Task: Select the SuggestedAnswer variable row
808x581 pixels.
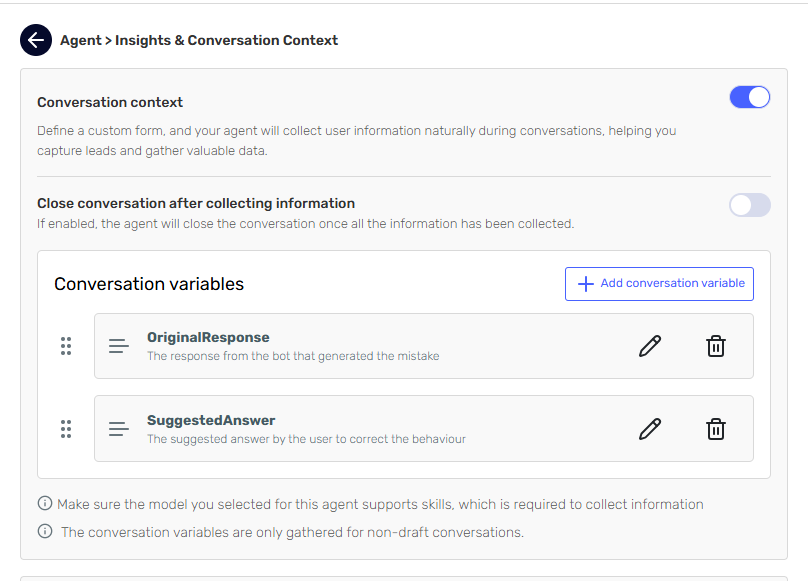Action: [x=400, y=429]
